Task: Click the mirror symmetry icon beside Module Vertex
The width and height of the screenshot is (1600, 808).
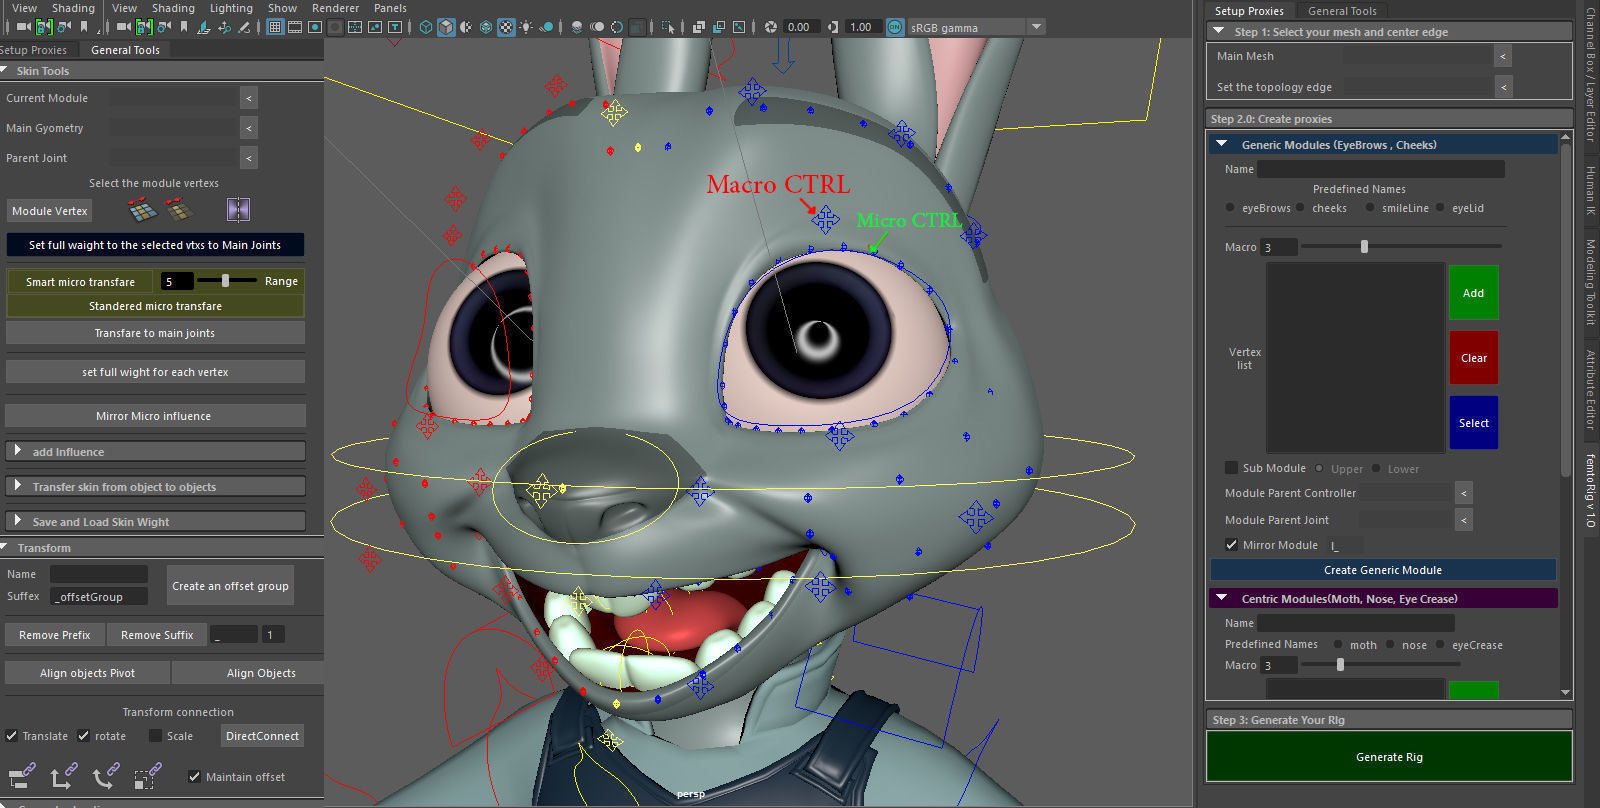Action: tap(238, 209)
